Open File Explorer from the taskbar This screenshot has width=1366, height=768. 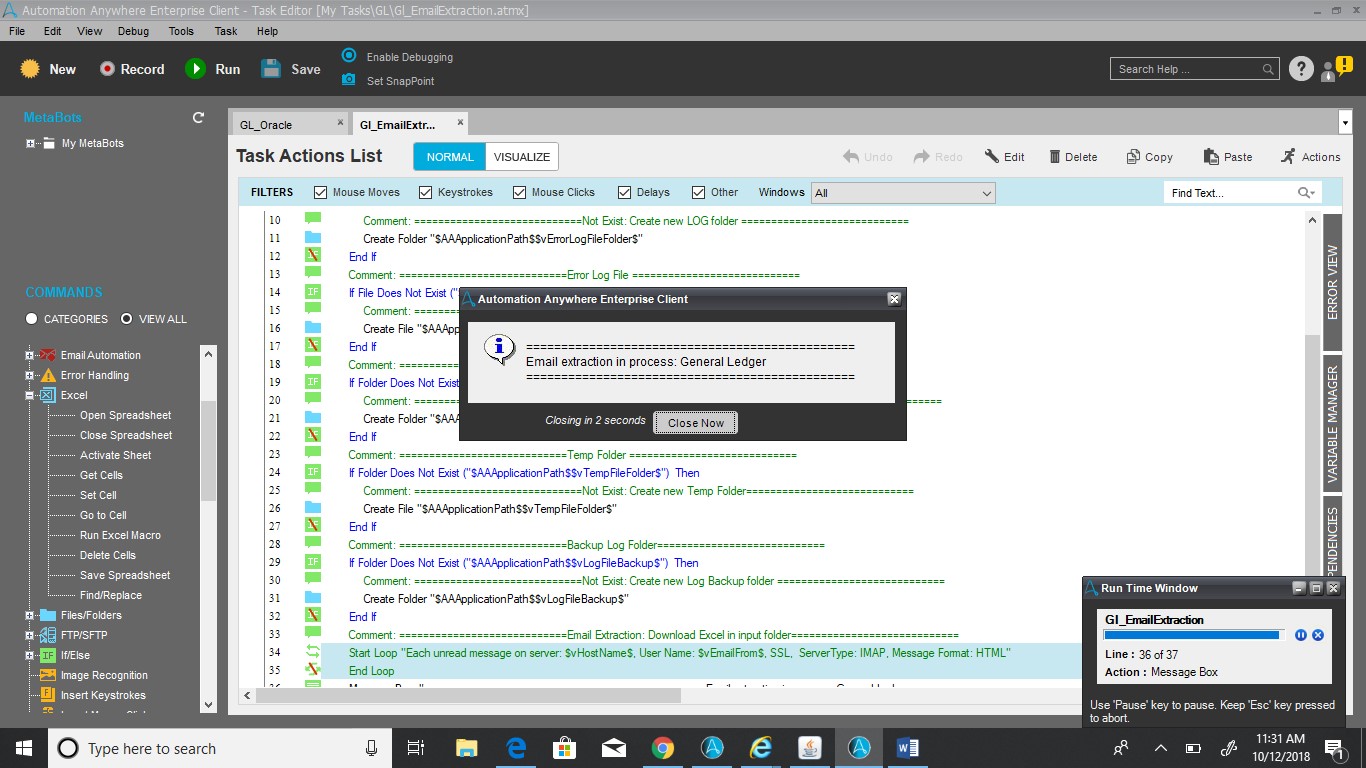[467, 748]
